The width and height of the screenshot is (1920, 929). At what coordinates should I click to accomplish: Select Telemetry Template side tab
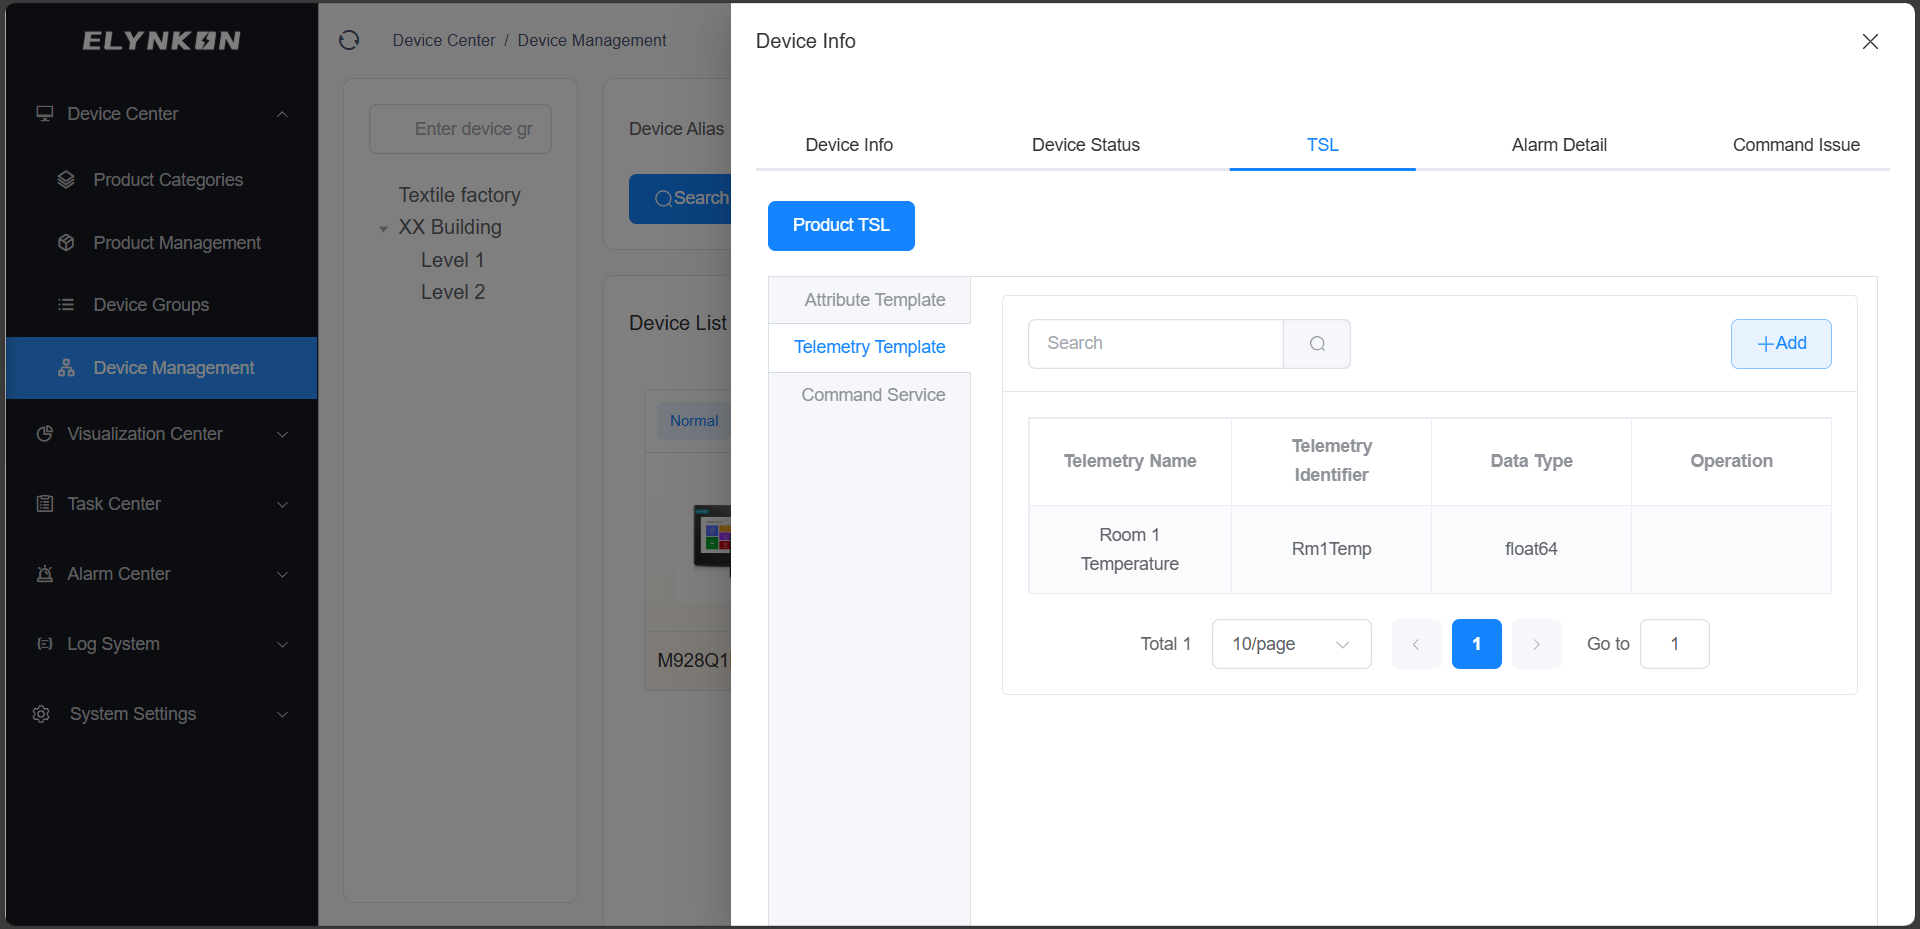[869, 347]
